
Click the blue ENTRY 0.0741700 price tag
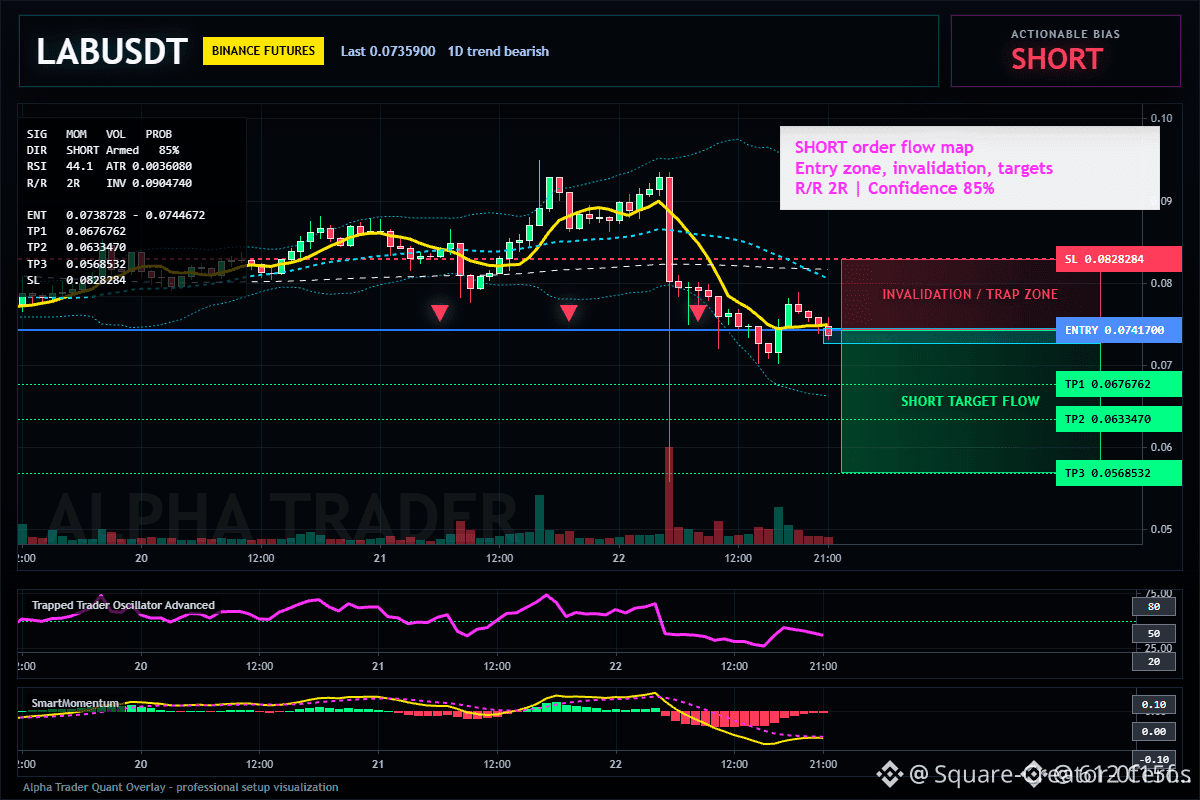pos(1118,330)
